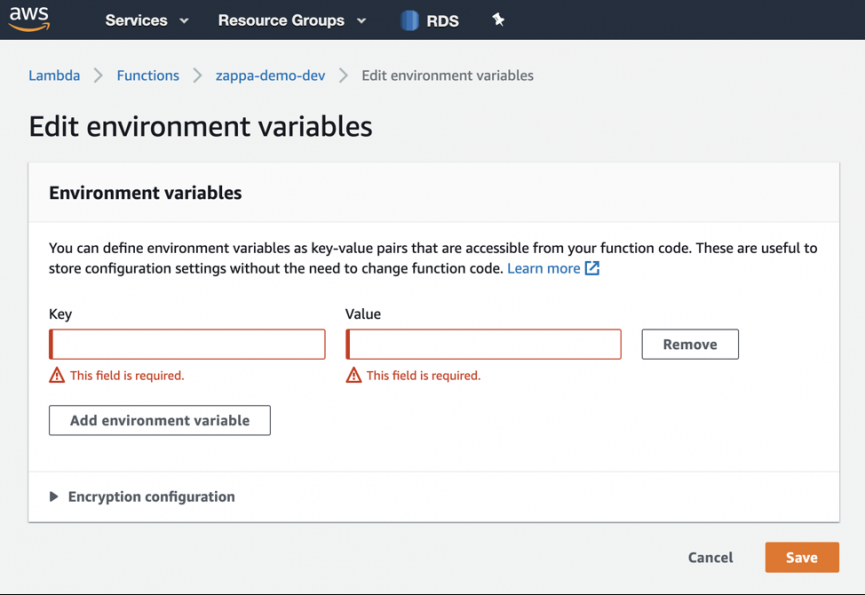Follow the Learn more link
Screen dimensions: 865x595
tap(543, 268)
